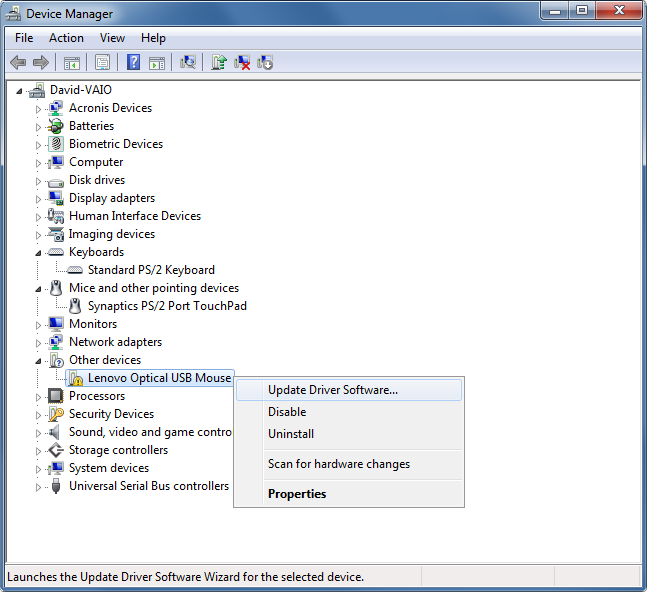Click the Forward arrow toolbar icon
This screenshot has height=592, width=647.
coord(40,63)
